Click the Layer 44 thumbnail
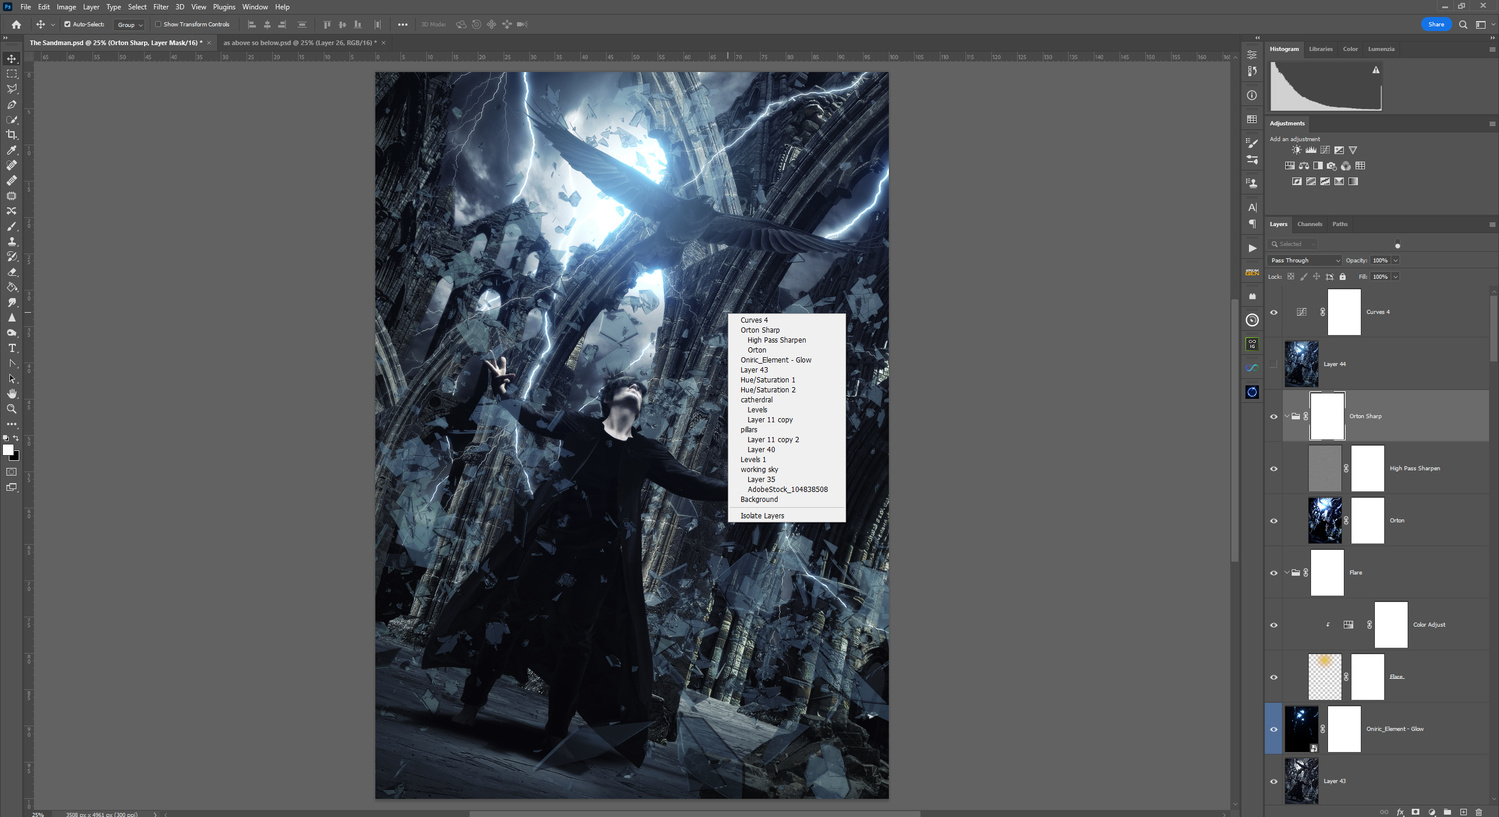This screenshot has width=1499, height=817. (x=1301, y=364)
